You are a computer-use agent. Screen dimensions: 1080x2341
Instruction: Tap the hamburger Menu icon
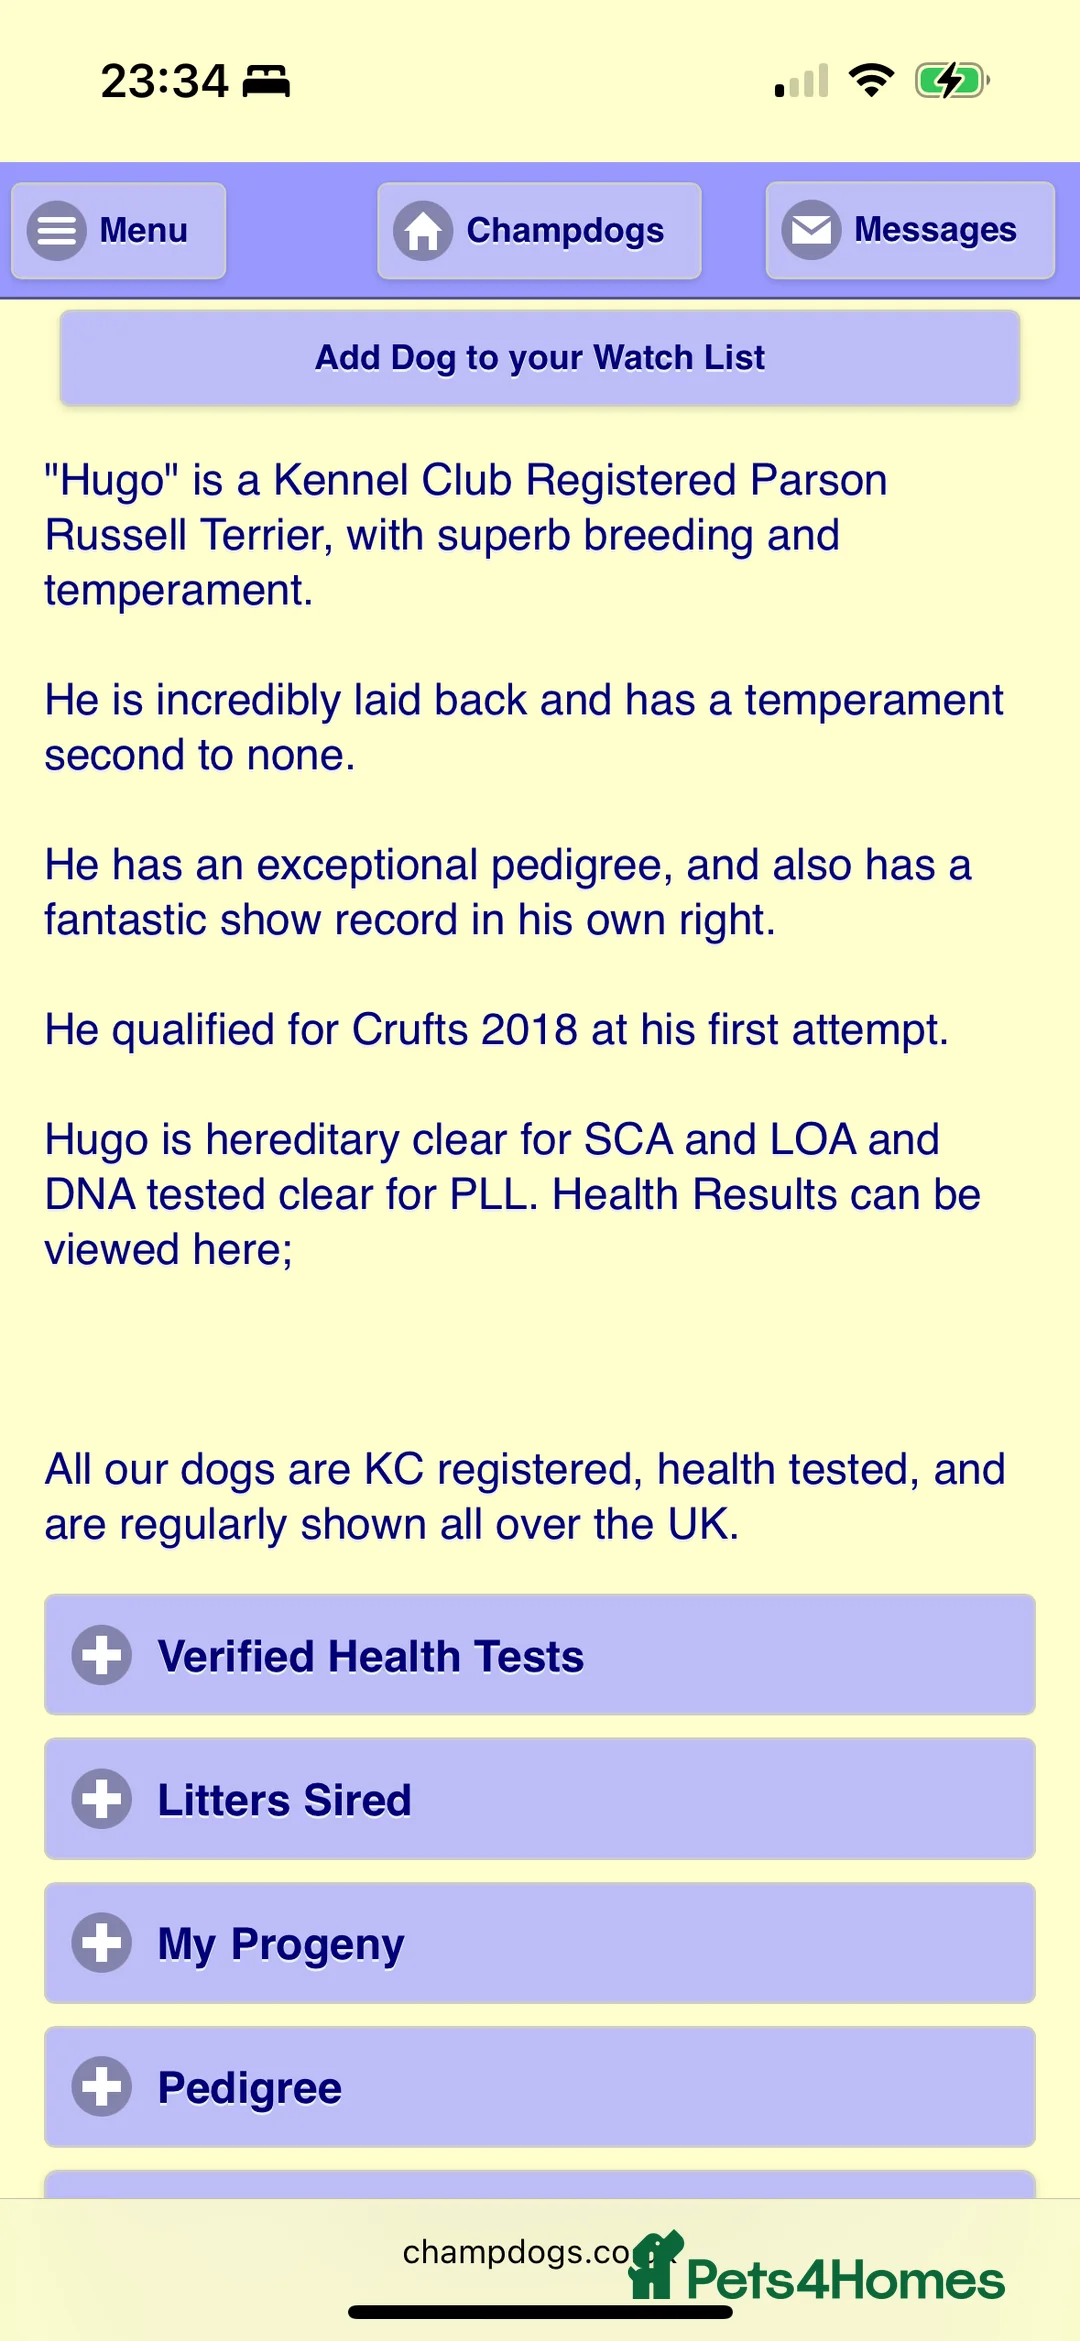[x=57, y=231]
